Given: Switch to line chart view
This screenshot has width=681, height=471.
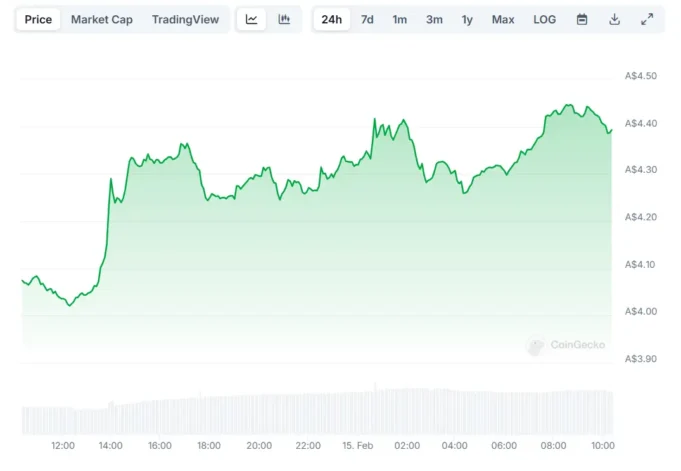Looking at the screenshot, I should [x=251, y=20].
